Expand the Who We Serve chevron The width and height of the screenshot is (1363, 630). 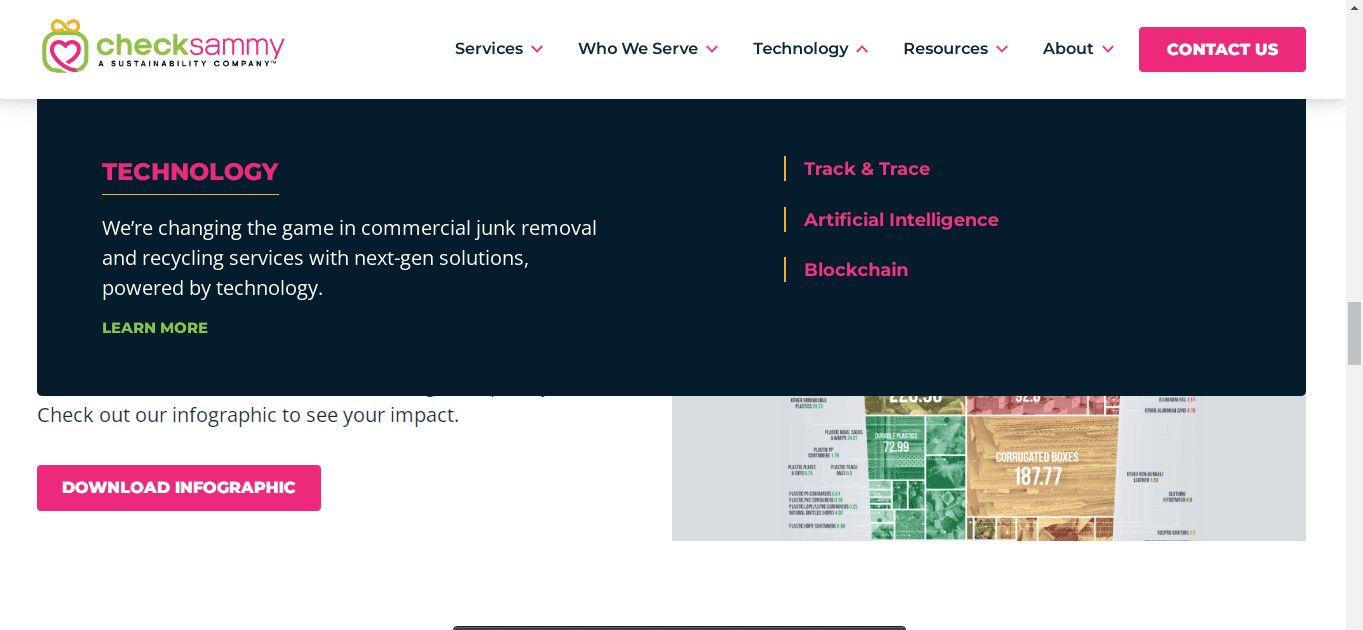[712, 49]
